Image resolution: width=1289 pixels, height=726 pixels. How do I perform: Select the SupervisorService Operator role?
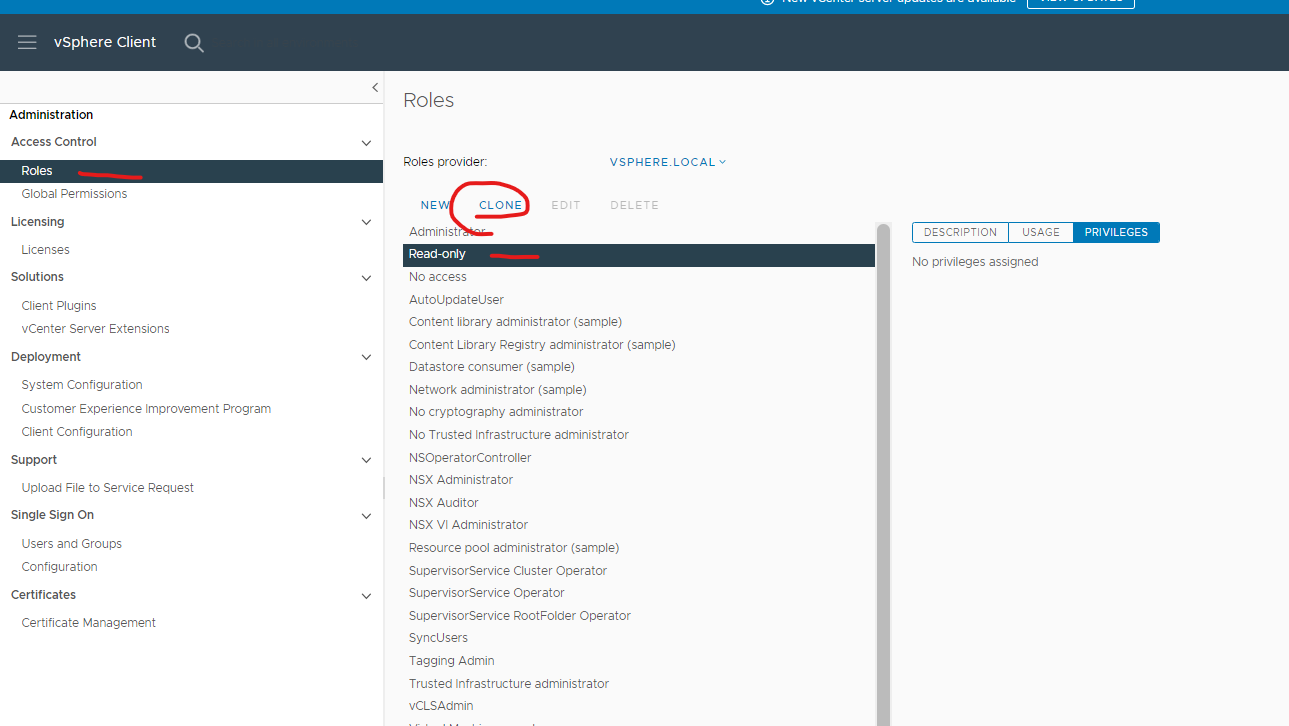(x=639, y=593)
